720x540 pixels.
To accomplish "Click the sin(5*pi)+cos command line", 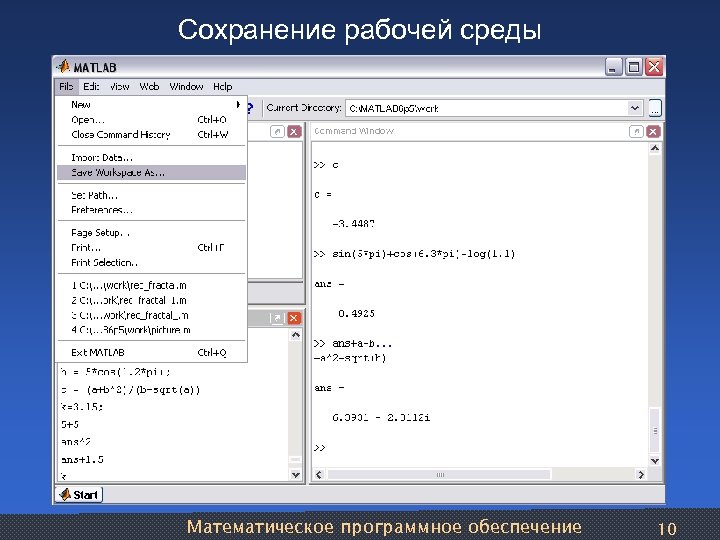I will (x=415, y=254).
